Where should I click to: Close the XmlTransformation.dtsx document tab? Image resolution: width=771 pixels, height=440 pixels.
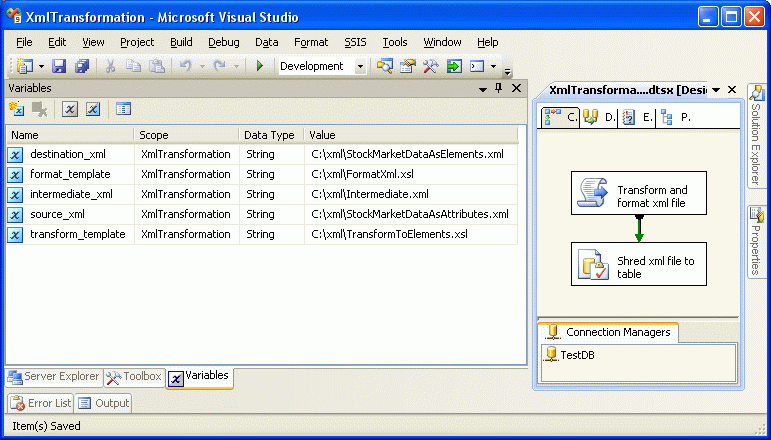[x=732, y=89]
